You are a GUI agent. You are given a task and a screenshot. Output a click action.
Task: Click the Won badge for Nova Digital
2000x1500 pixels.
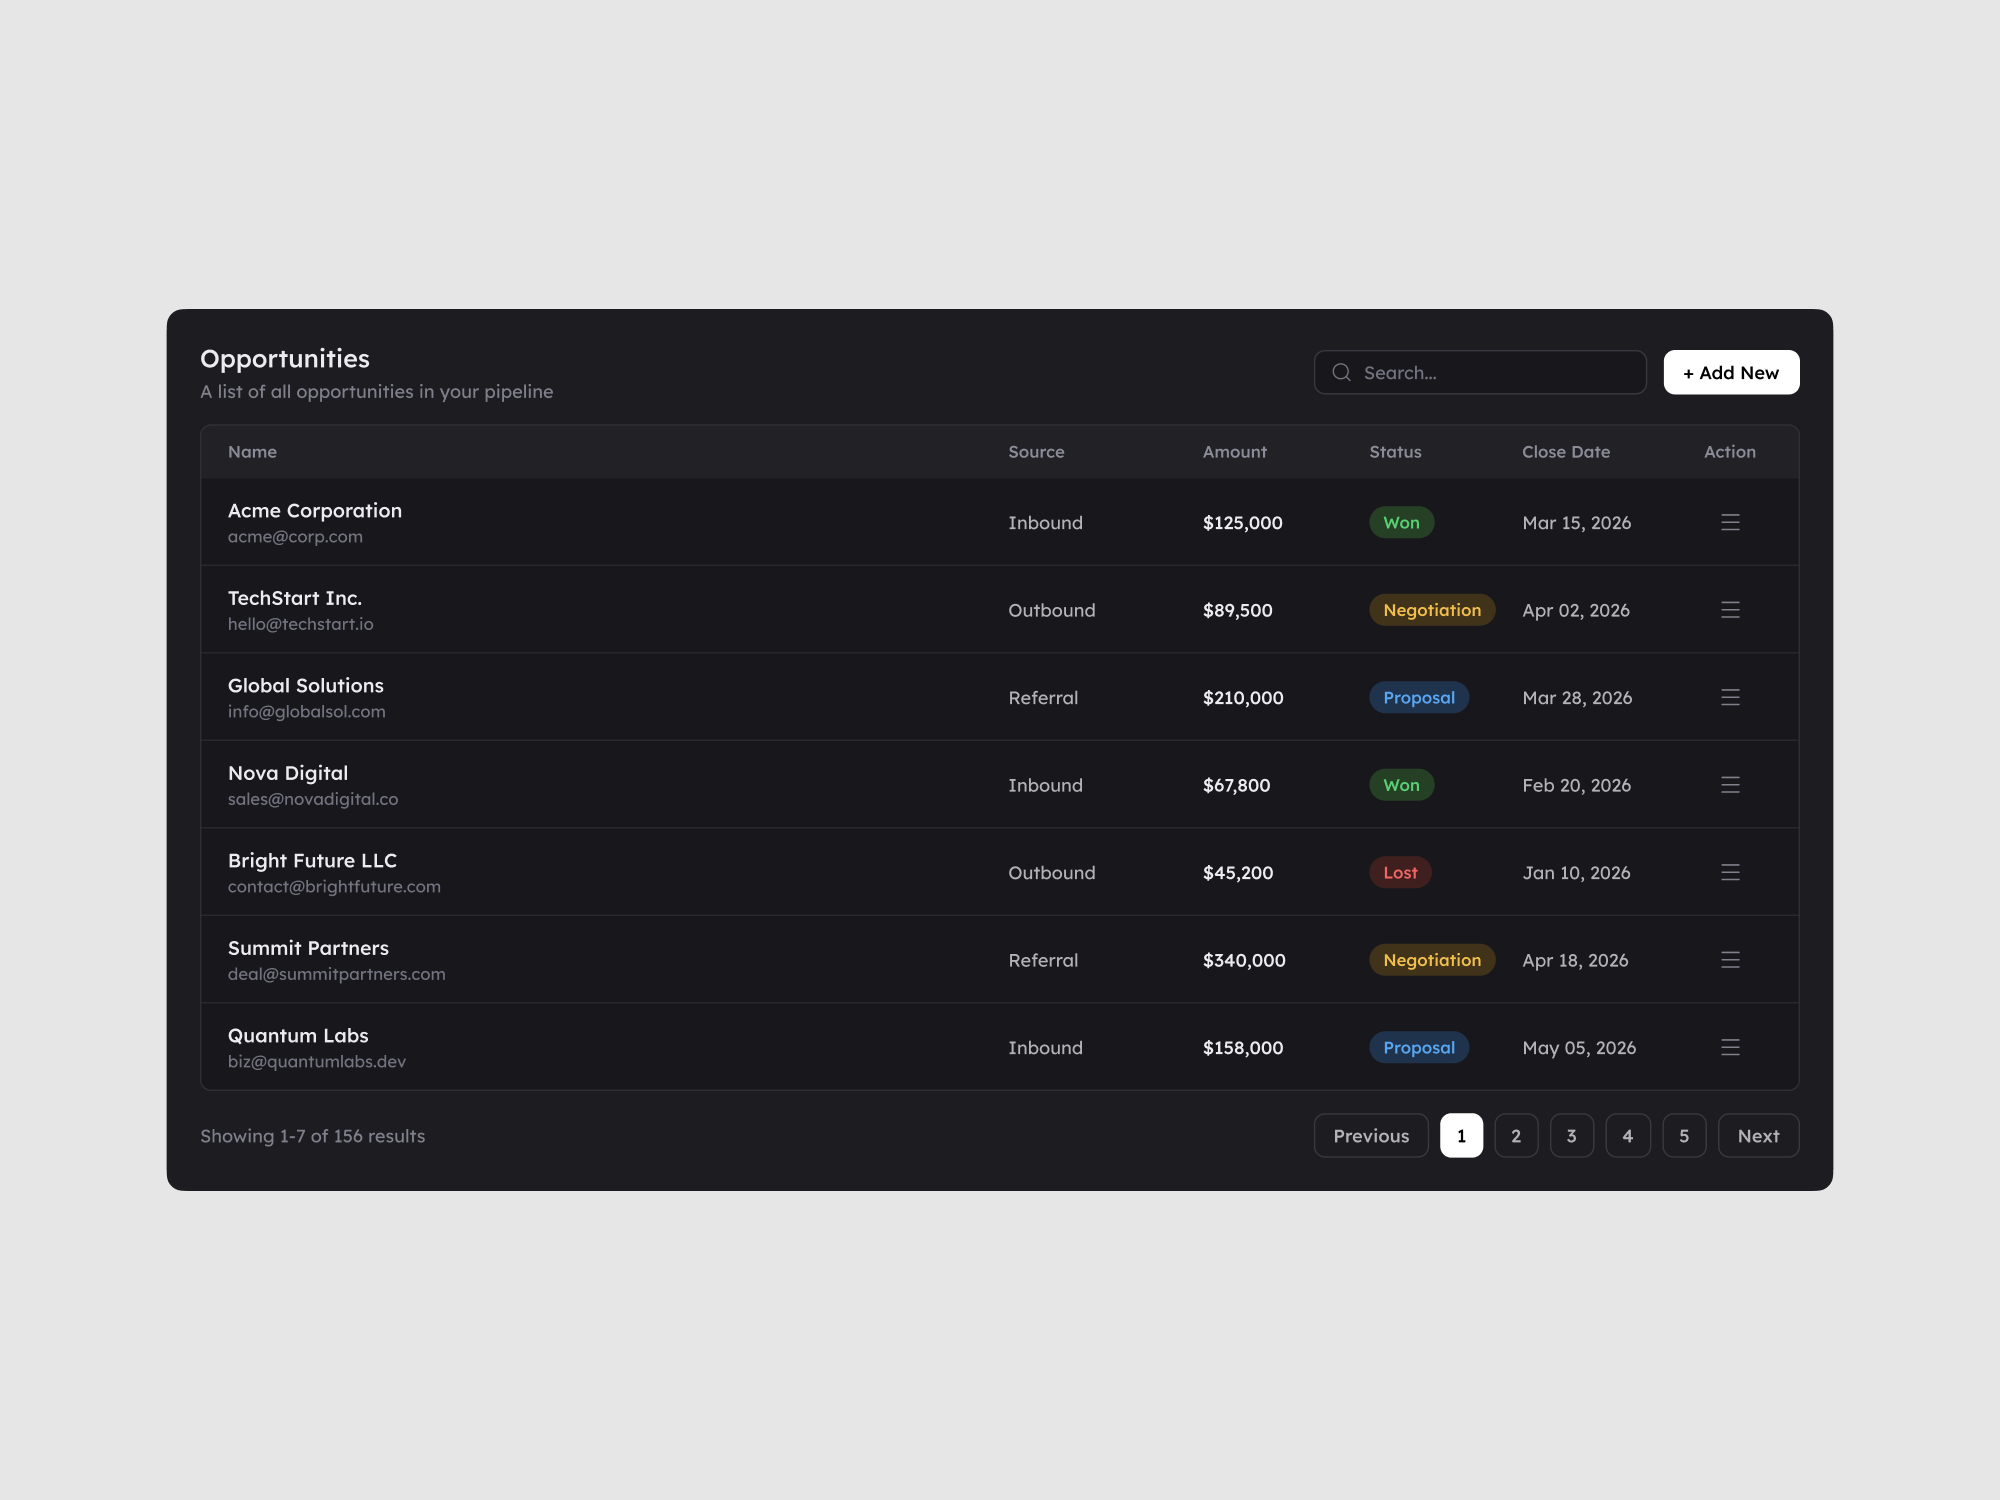pos(1401,785)
